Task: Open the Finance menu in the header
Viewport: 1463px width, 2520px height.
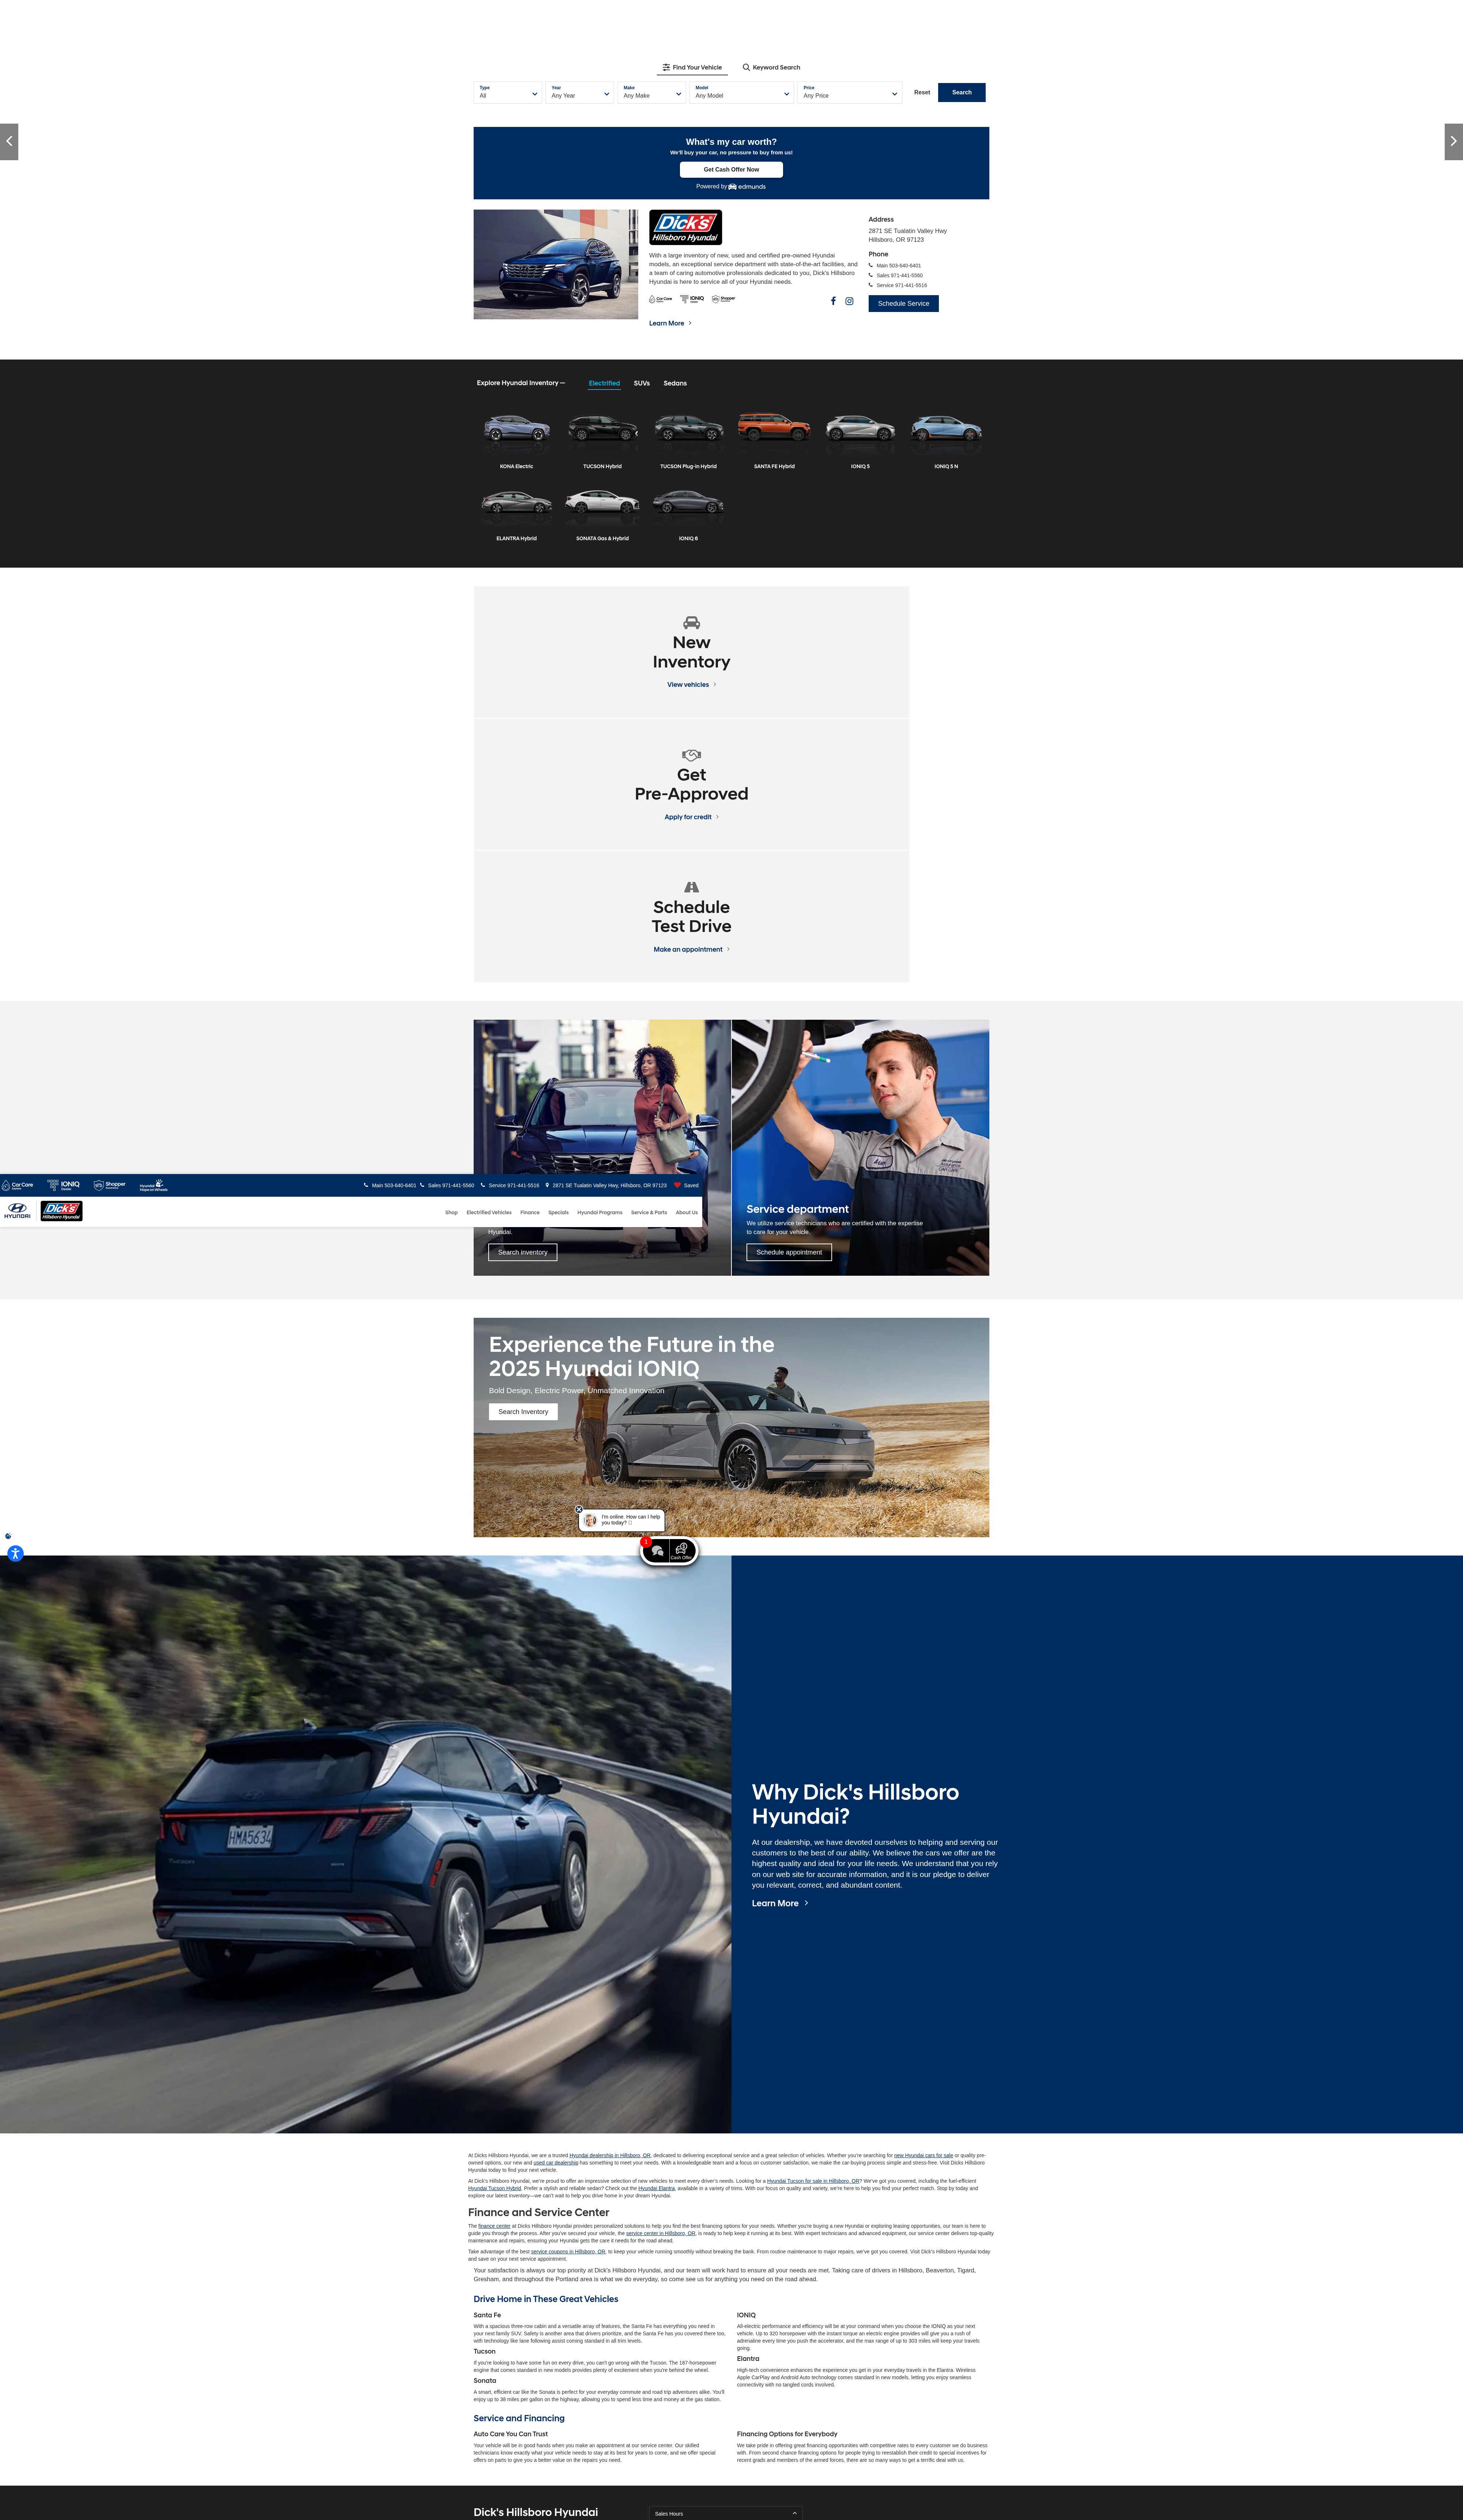Action: pyautogui.click(x=530, y=1212)
